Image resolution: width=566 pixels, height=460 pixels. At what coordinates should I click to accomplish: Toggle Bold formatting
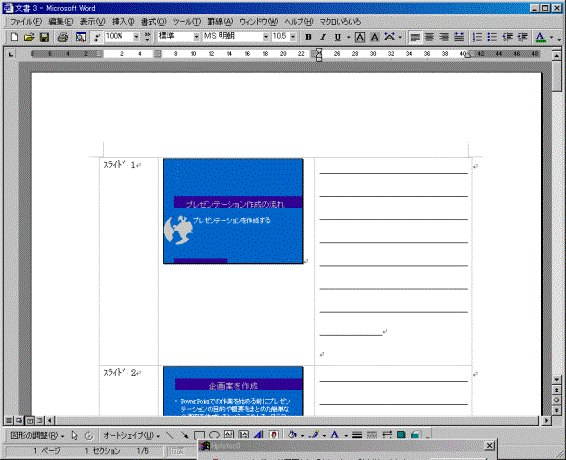pos(308,37)
